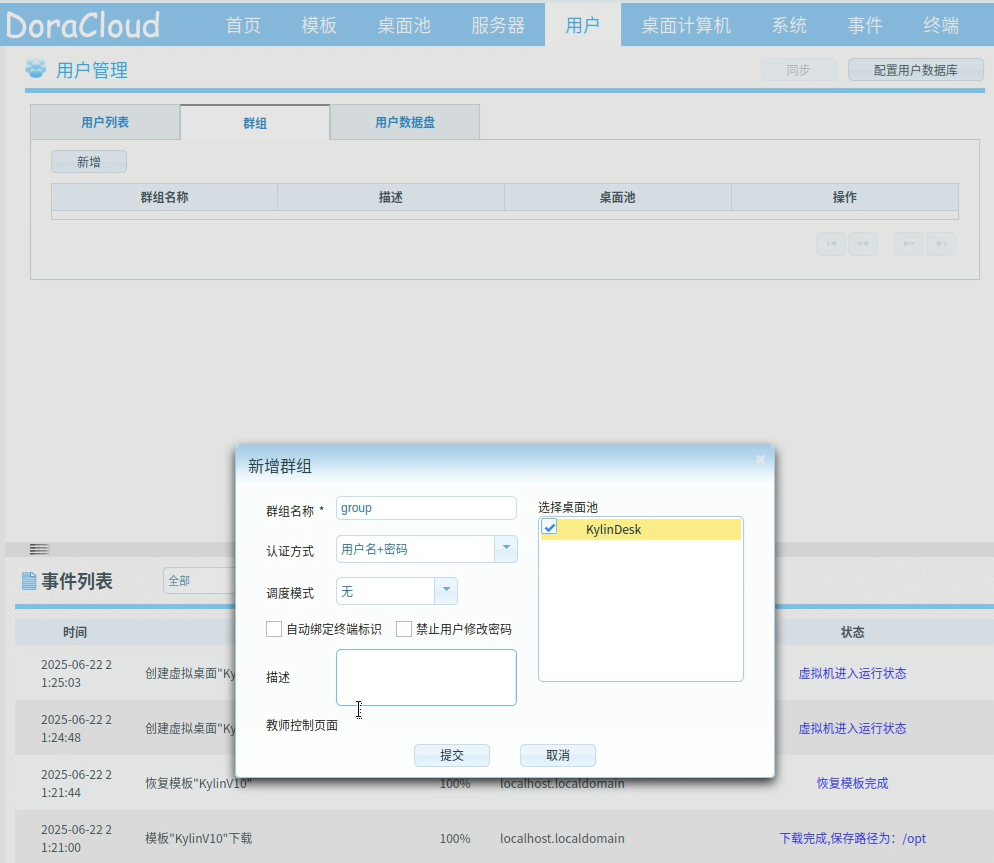Switch to the 用户数据盘 tab
Viewport: 994px width, 863px height.
(404, 121)
